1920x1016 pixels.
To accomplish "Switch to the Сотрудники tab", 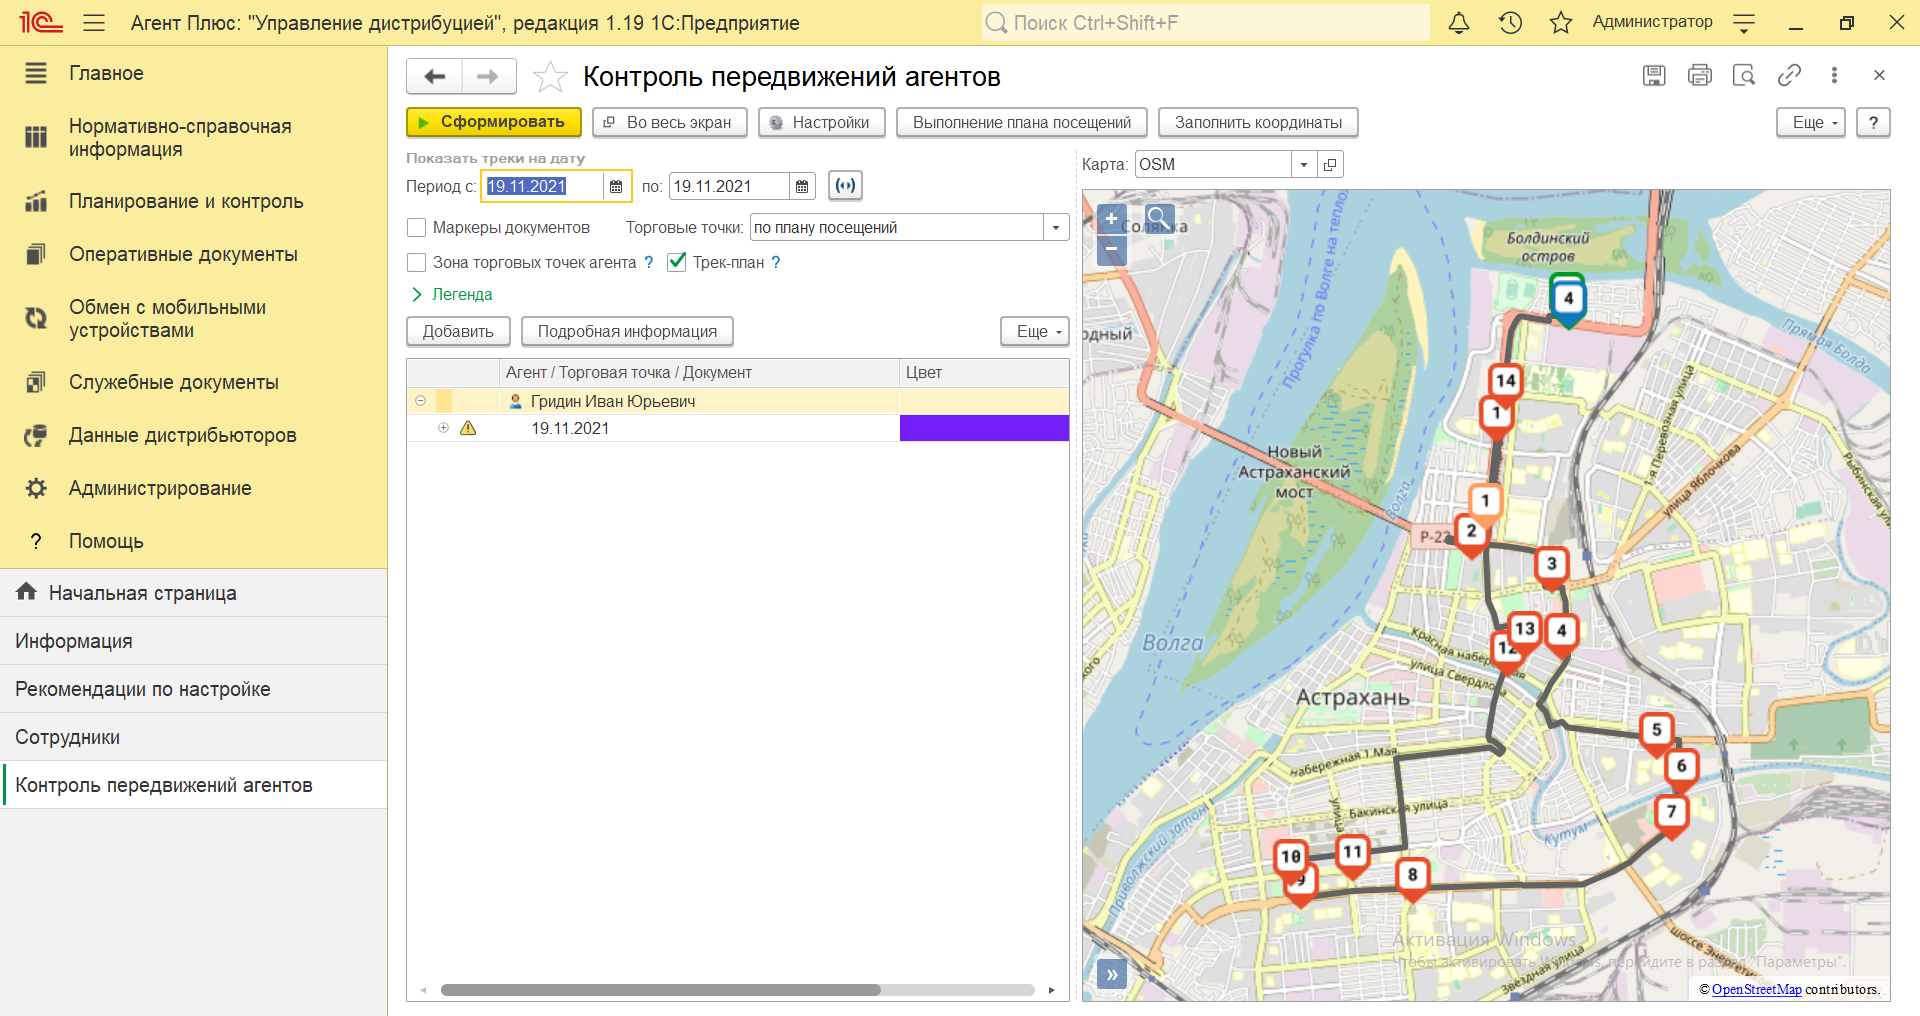I will click(68, 737).
